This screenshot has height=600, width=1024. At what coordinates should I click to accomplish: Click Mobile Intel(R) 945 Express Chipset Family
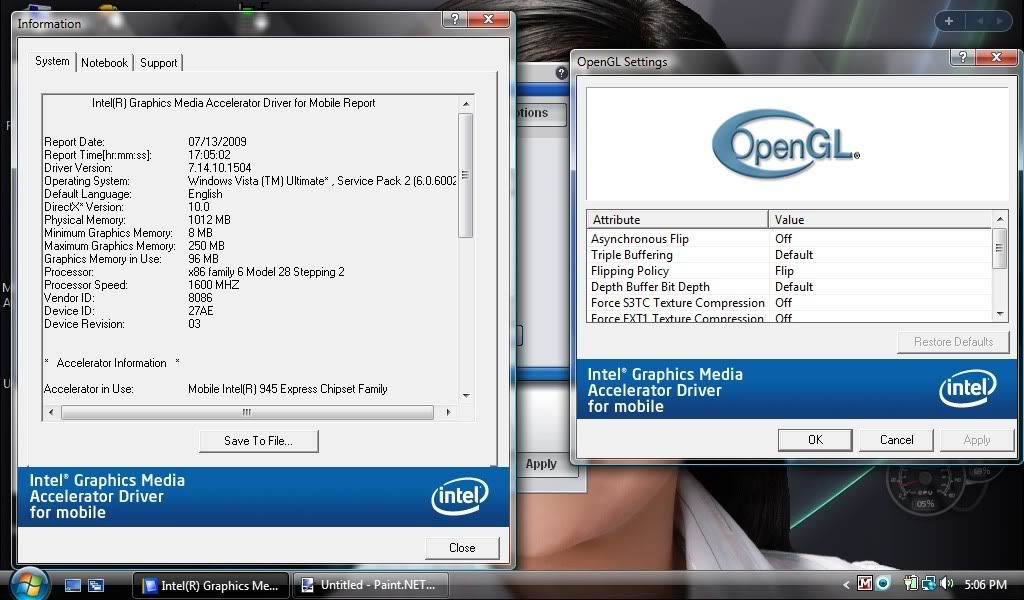pos(288,389)
